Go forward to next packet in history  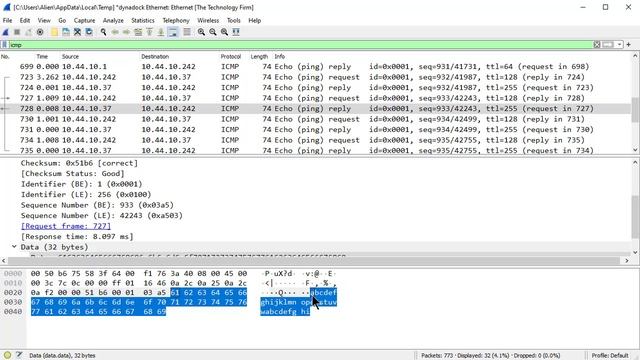click(x=127, y=32)
